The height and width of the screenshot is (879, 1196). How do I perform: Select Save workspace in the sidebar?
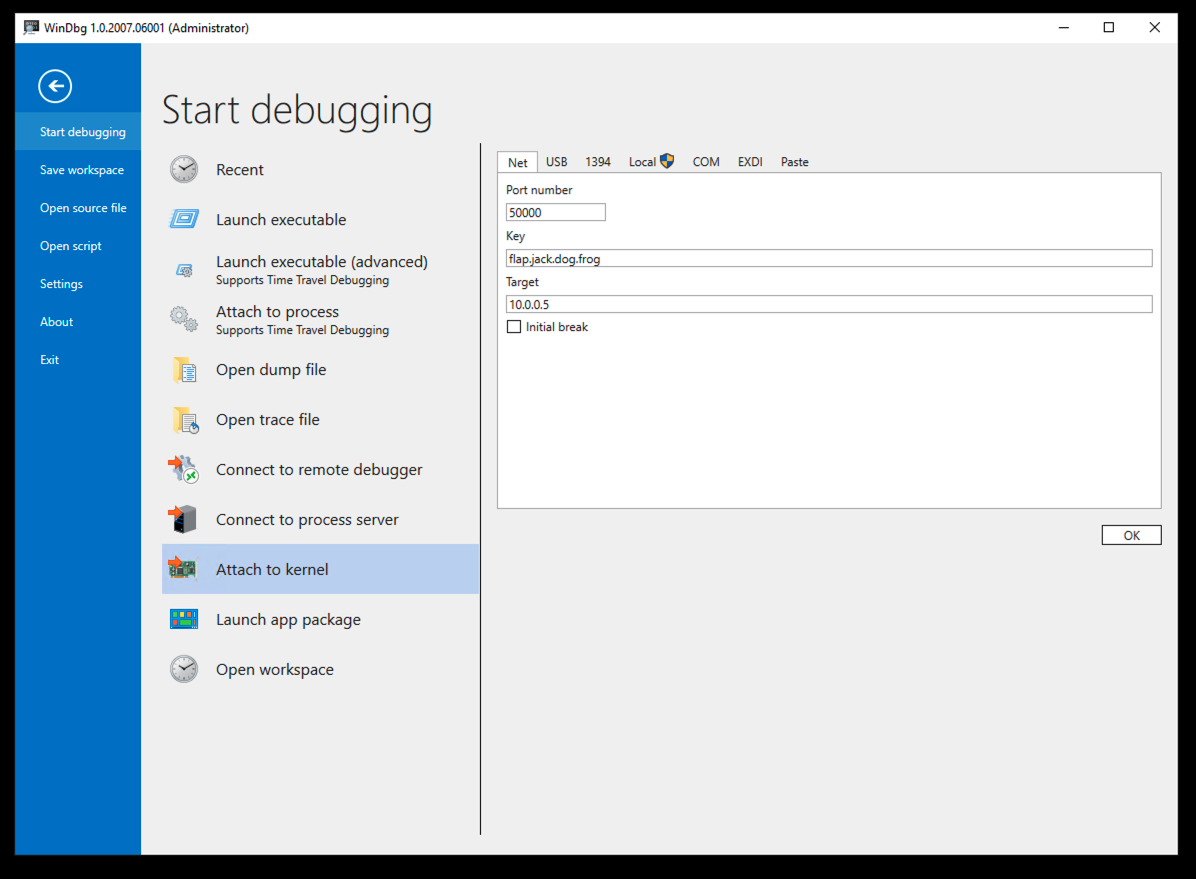coord(78,169)
